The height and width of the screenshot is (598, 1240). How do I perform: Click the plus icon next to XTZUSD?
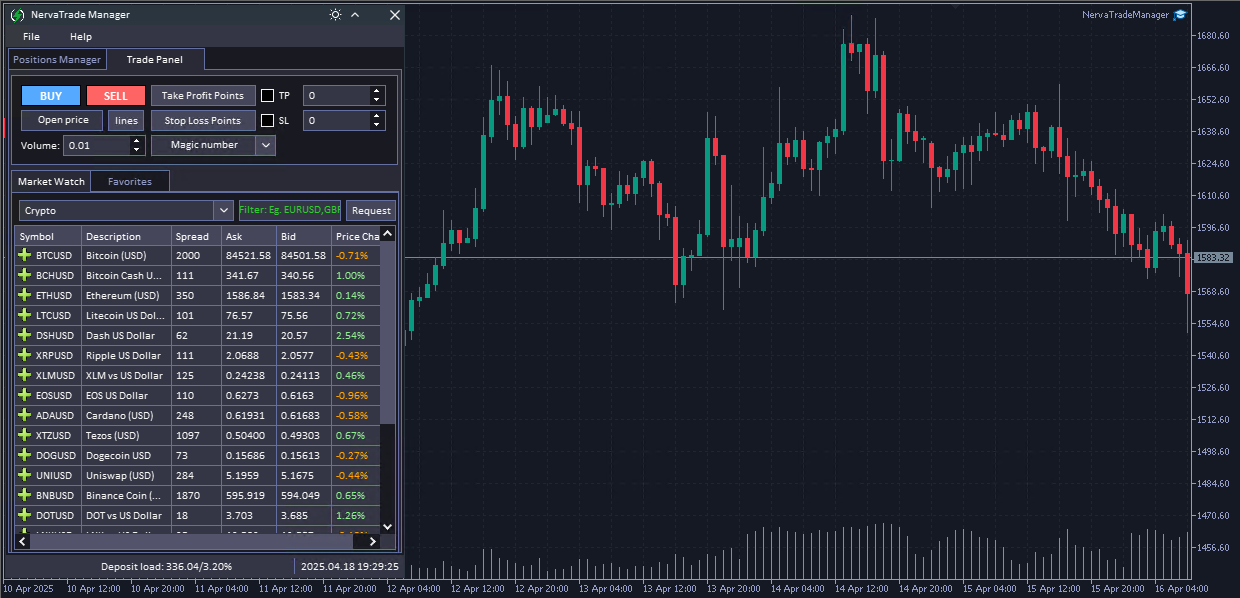pyautogui.click(x=23, y=435)
